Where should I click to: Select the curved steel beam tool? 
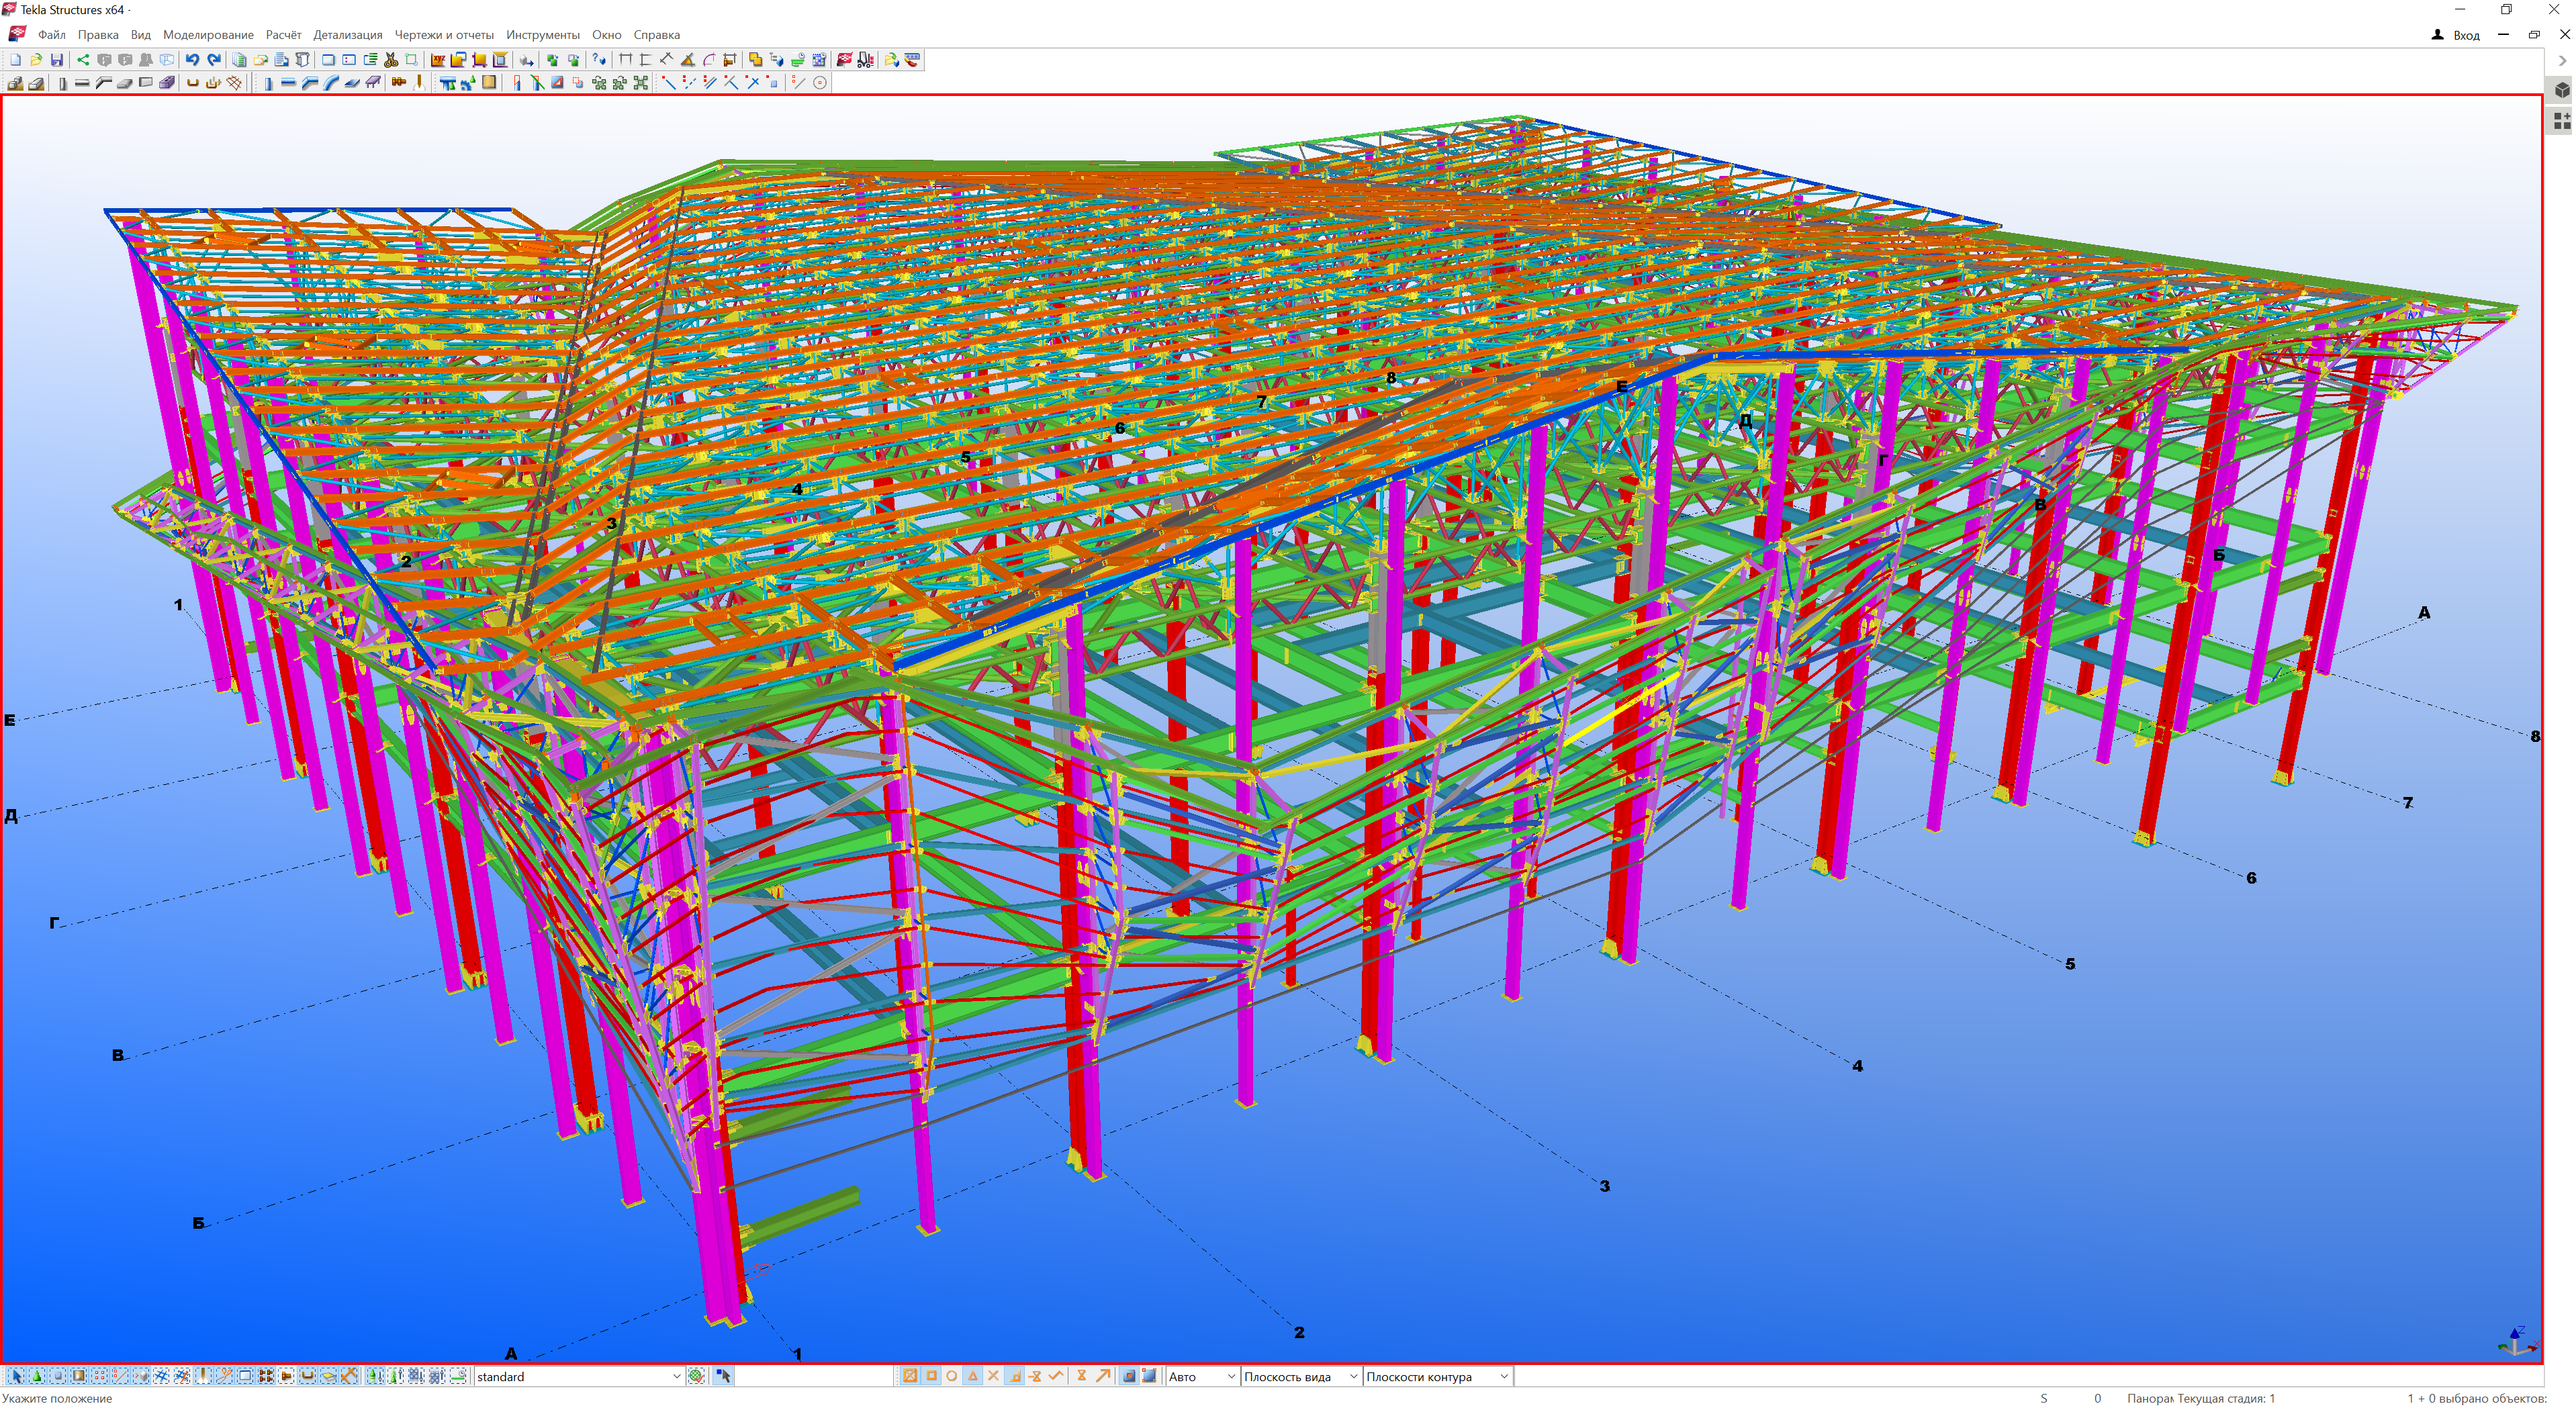(x=331, y=83)
